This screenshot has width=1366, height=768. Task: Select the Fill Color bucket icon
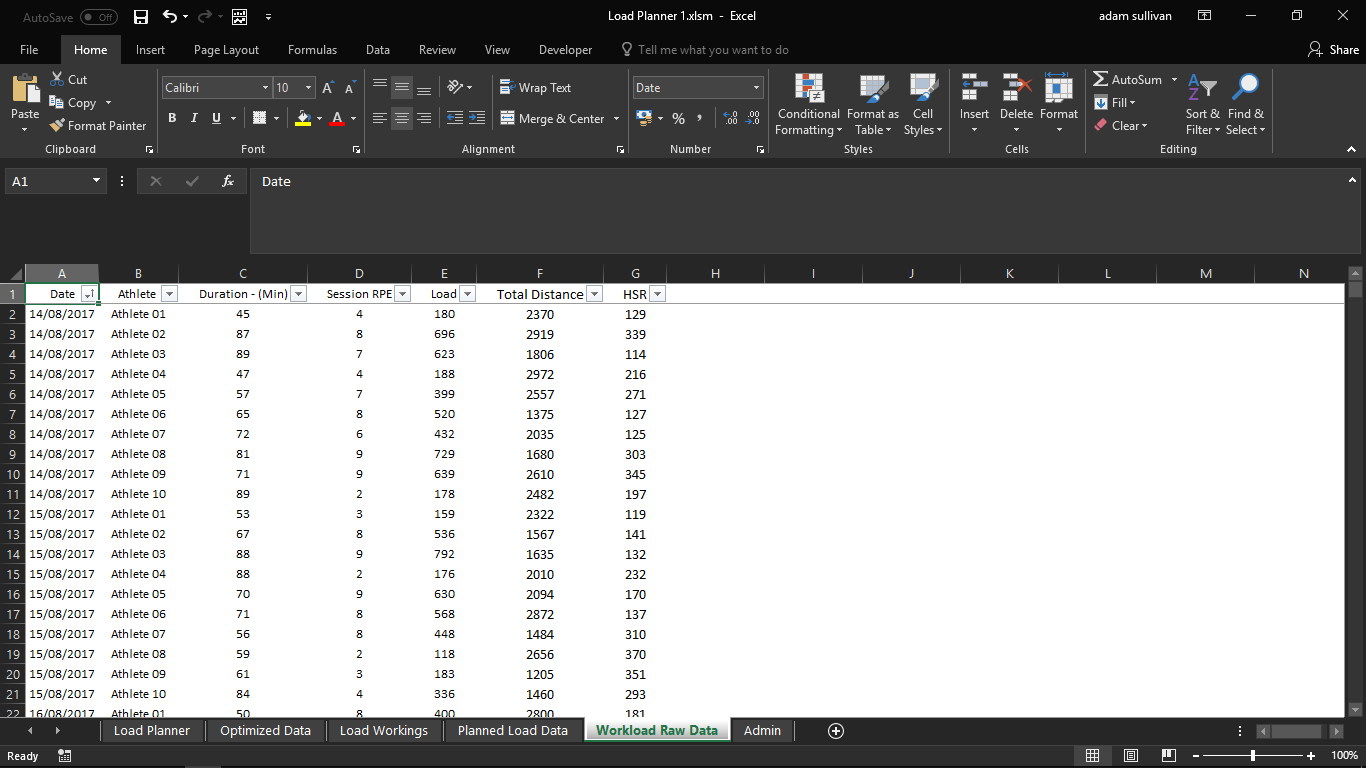coord(302,118)
